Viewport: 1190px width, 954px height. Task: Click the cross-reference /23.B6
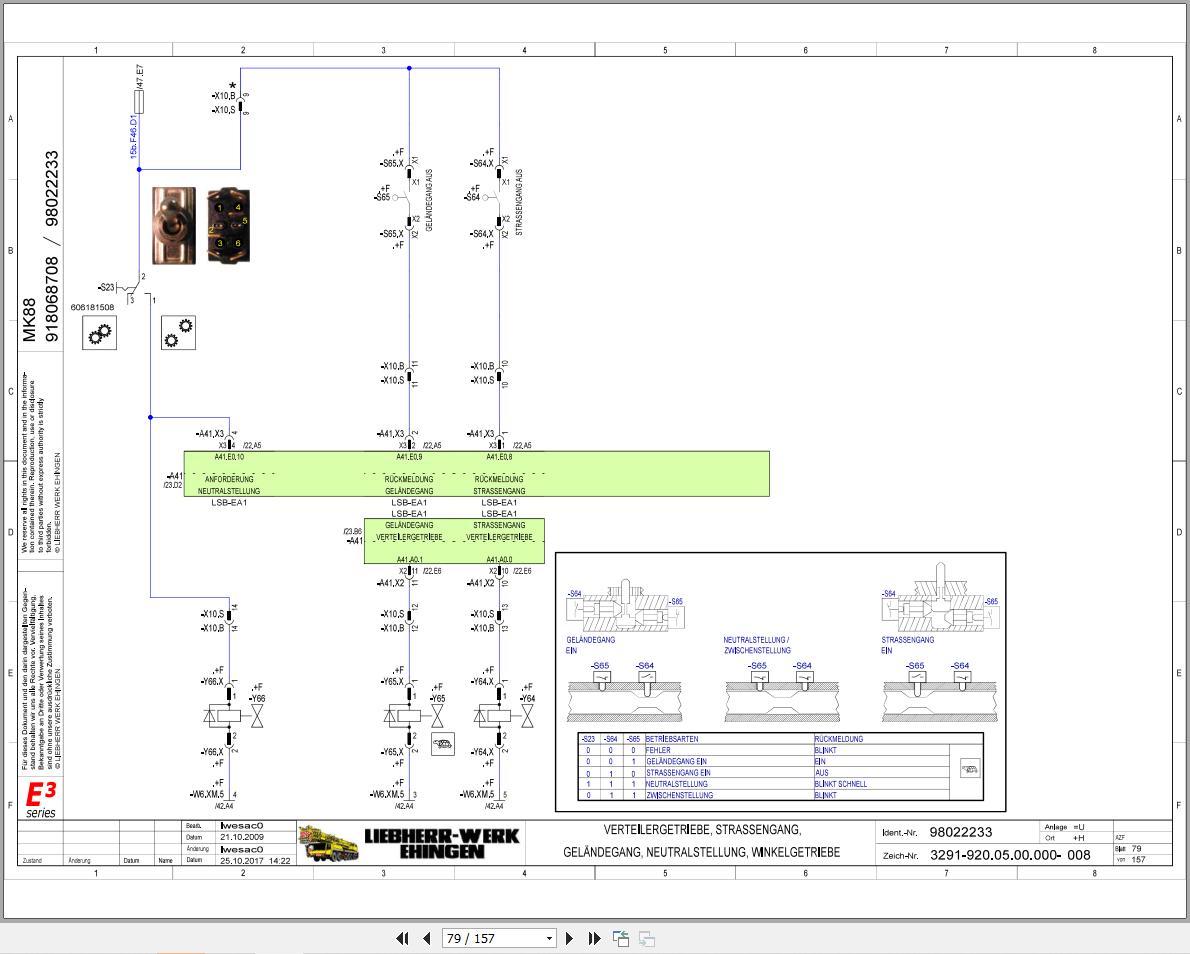[353, 531]
